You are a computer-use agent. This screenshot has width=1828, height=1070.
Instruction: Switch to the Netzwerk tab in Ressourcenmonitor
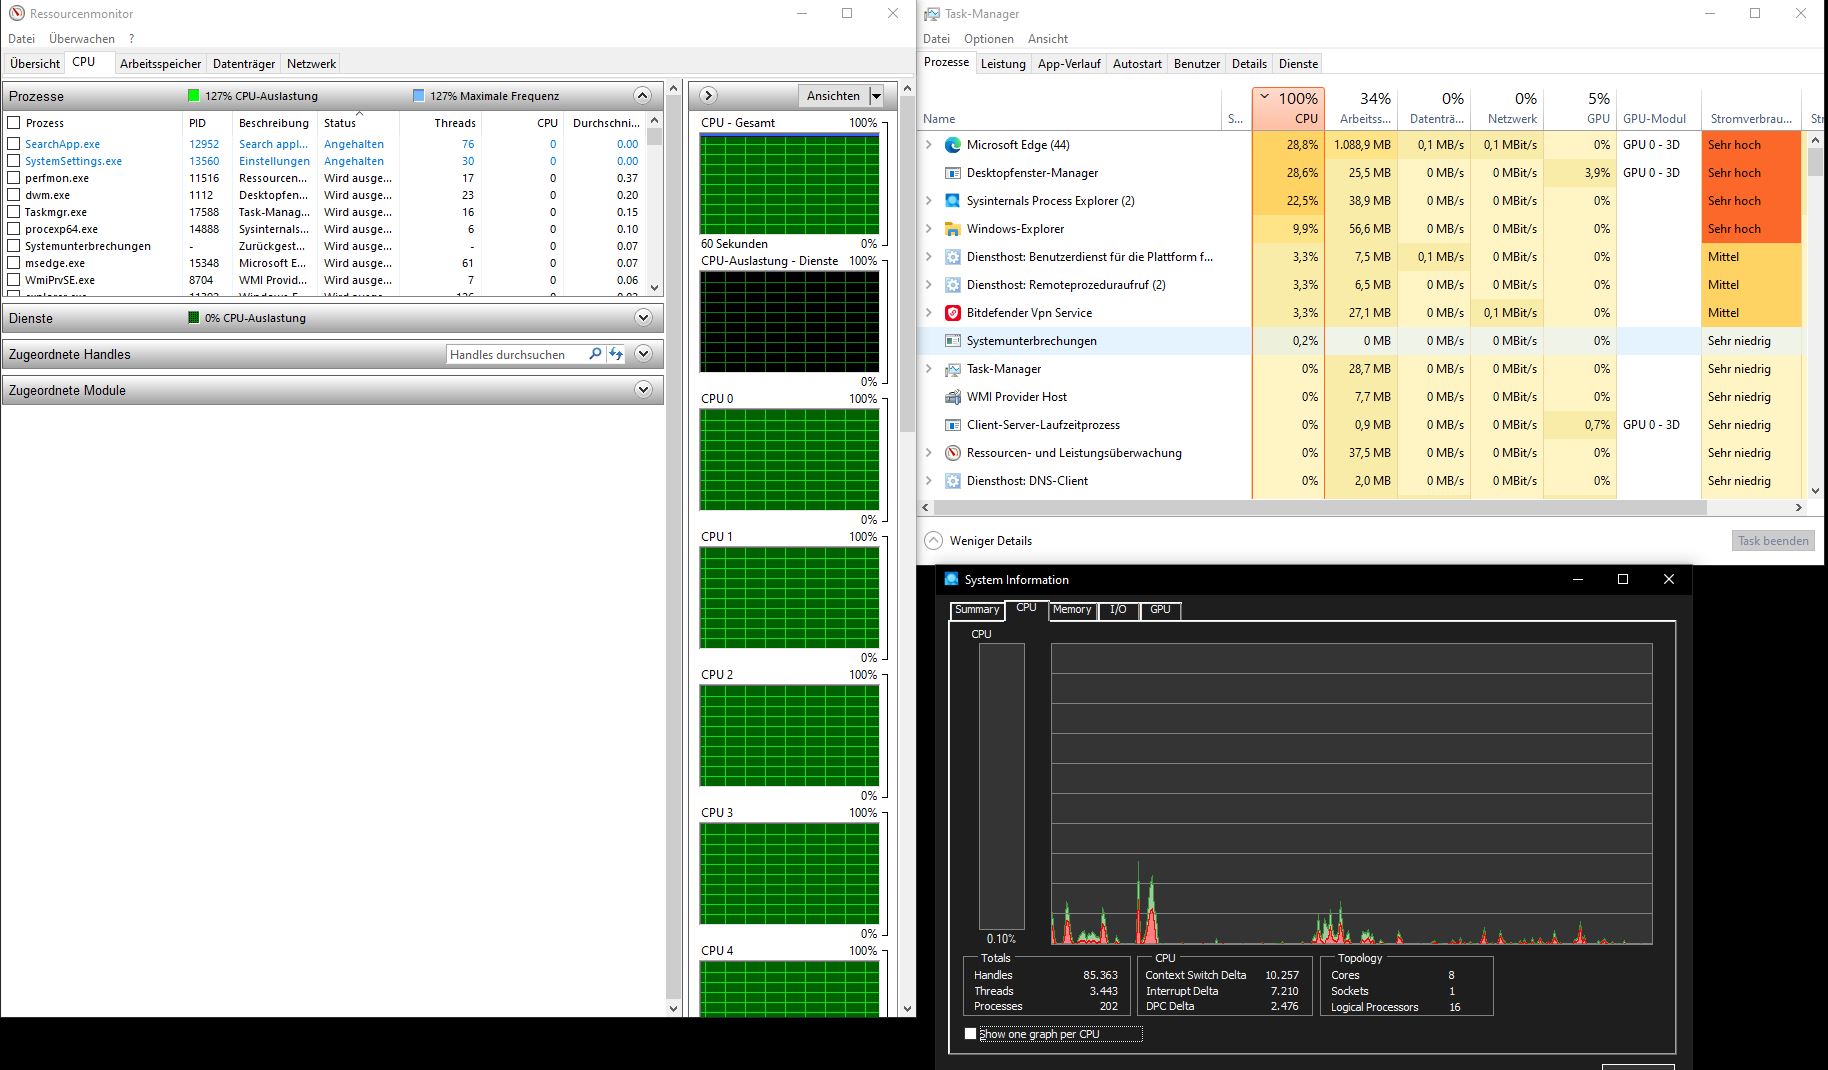pos(311,64)
